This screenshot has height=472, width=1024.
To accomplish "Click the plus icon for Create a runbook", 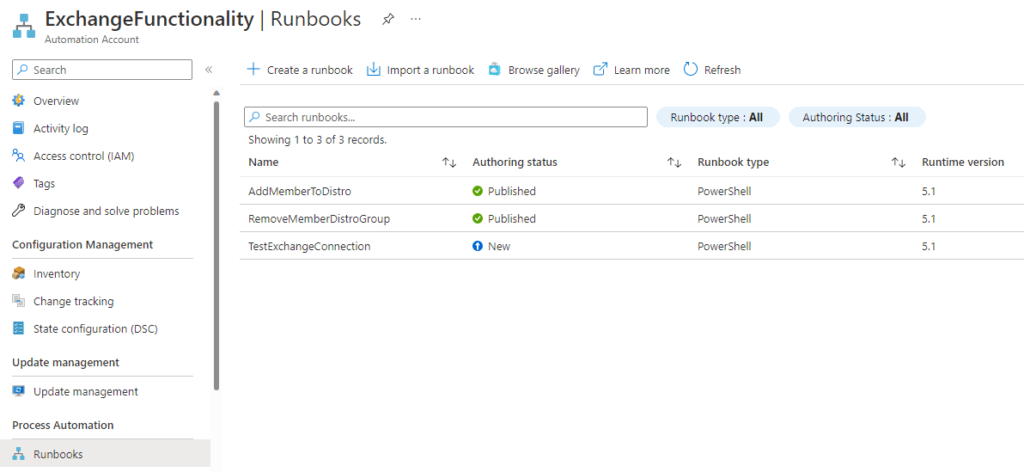I will pyautogui.click(x=253, y=69).
